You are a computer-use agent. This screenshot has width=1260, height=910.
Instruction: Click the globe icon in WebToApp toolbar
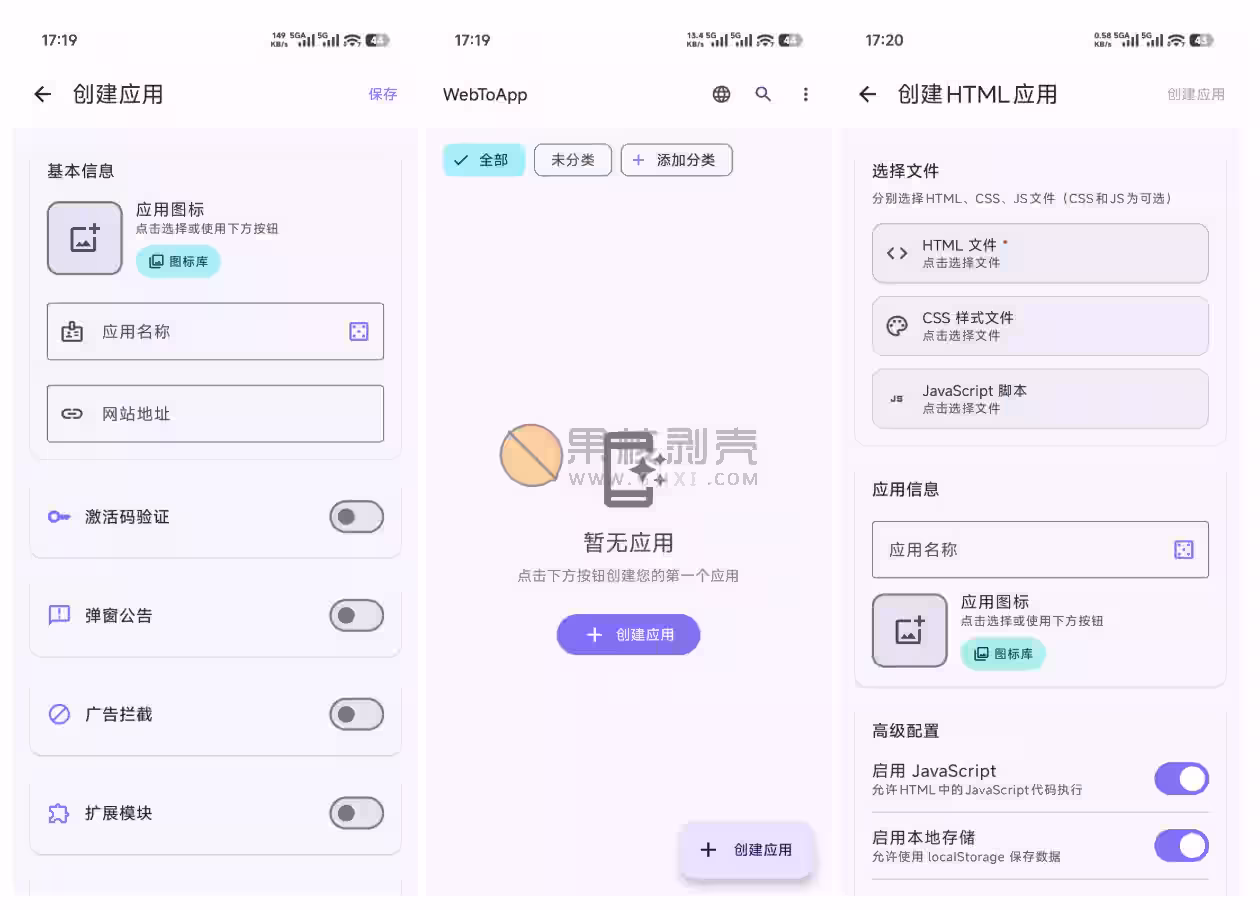pyautogui.click(x=721, y=94)
